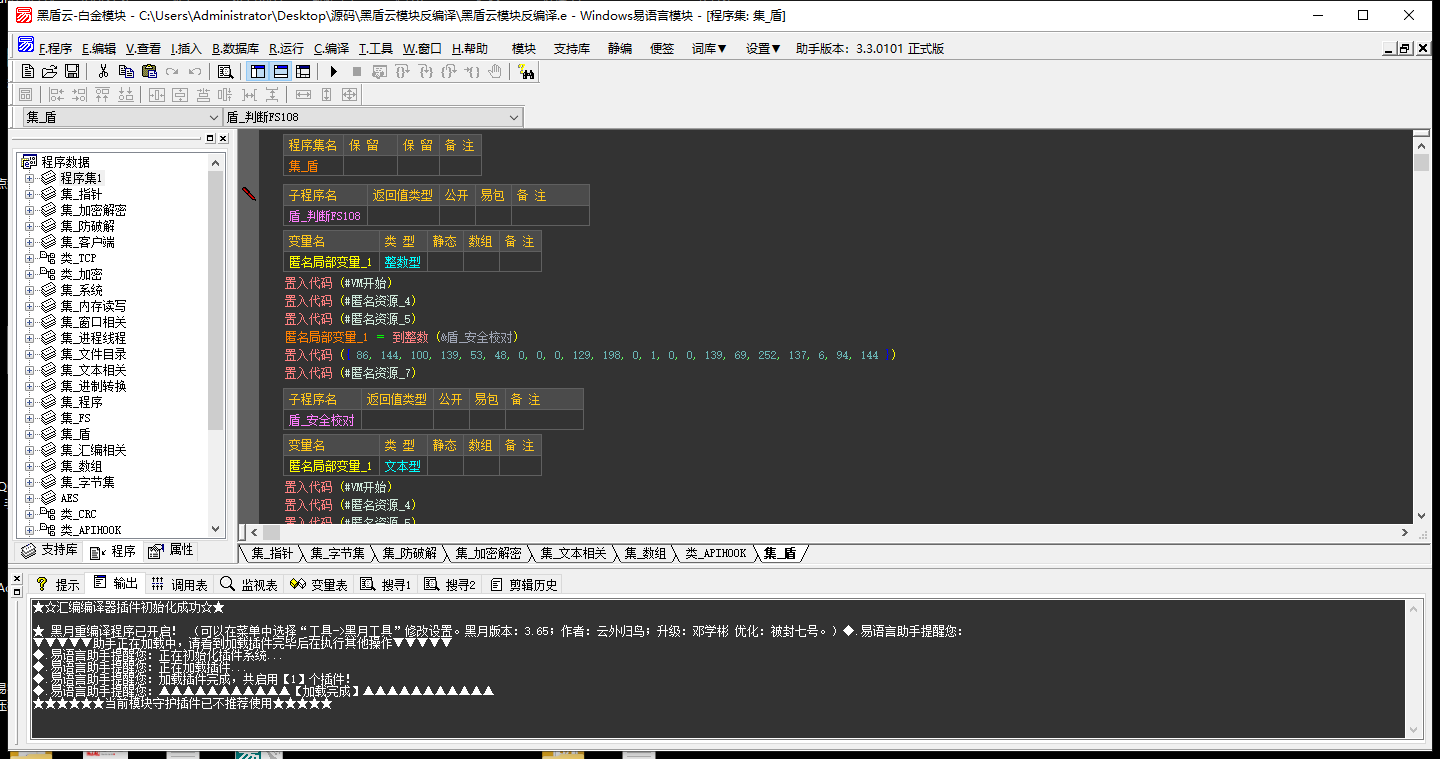Click the 模块 helper button
The height and width of the screenshot is (759, 1440).
(524, 48)
